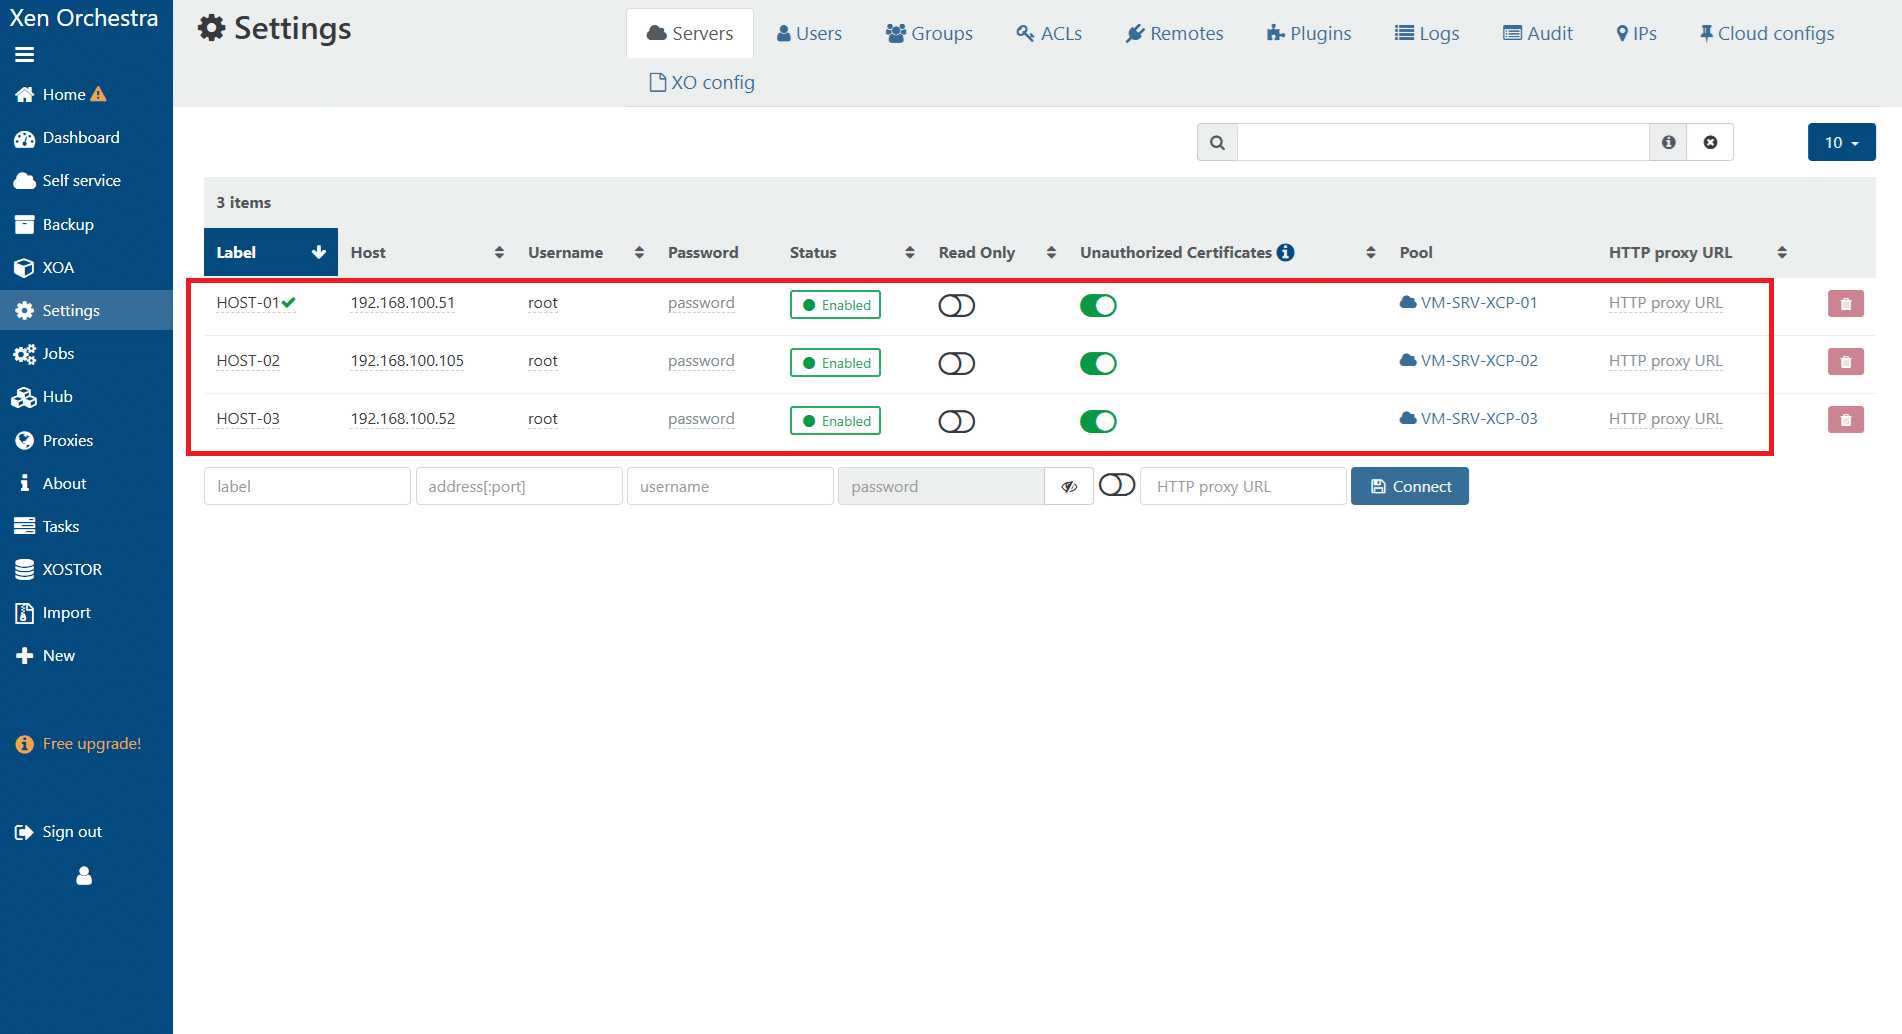
Task: Open the Remotes tab
Action: pos(1174,33)
